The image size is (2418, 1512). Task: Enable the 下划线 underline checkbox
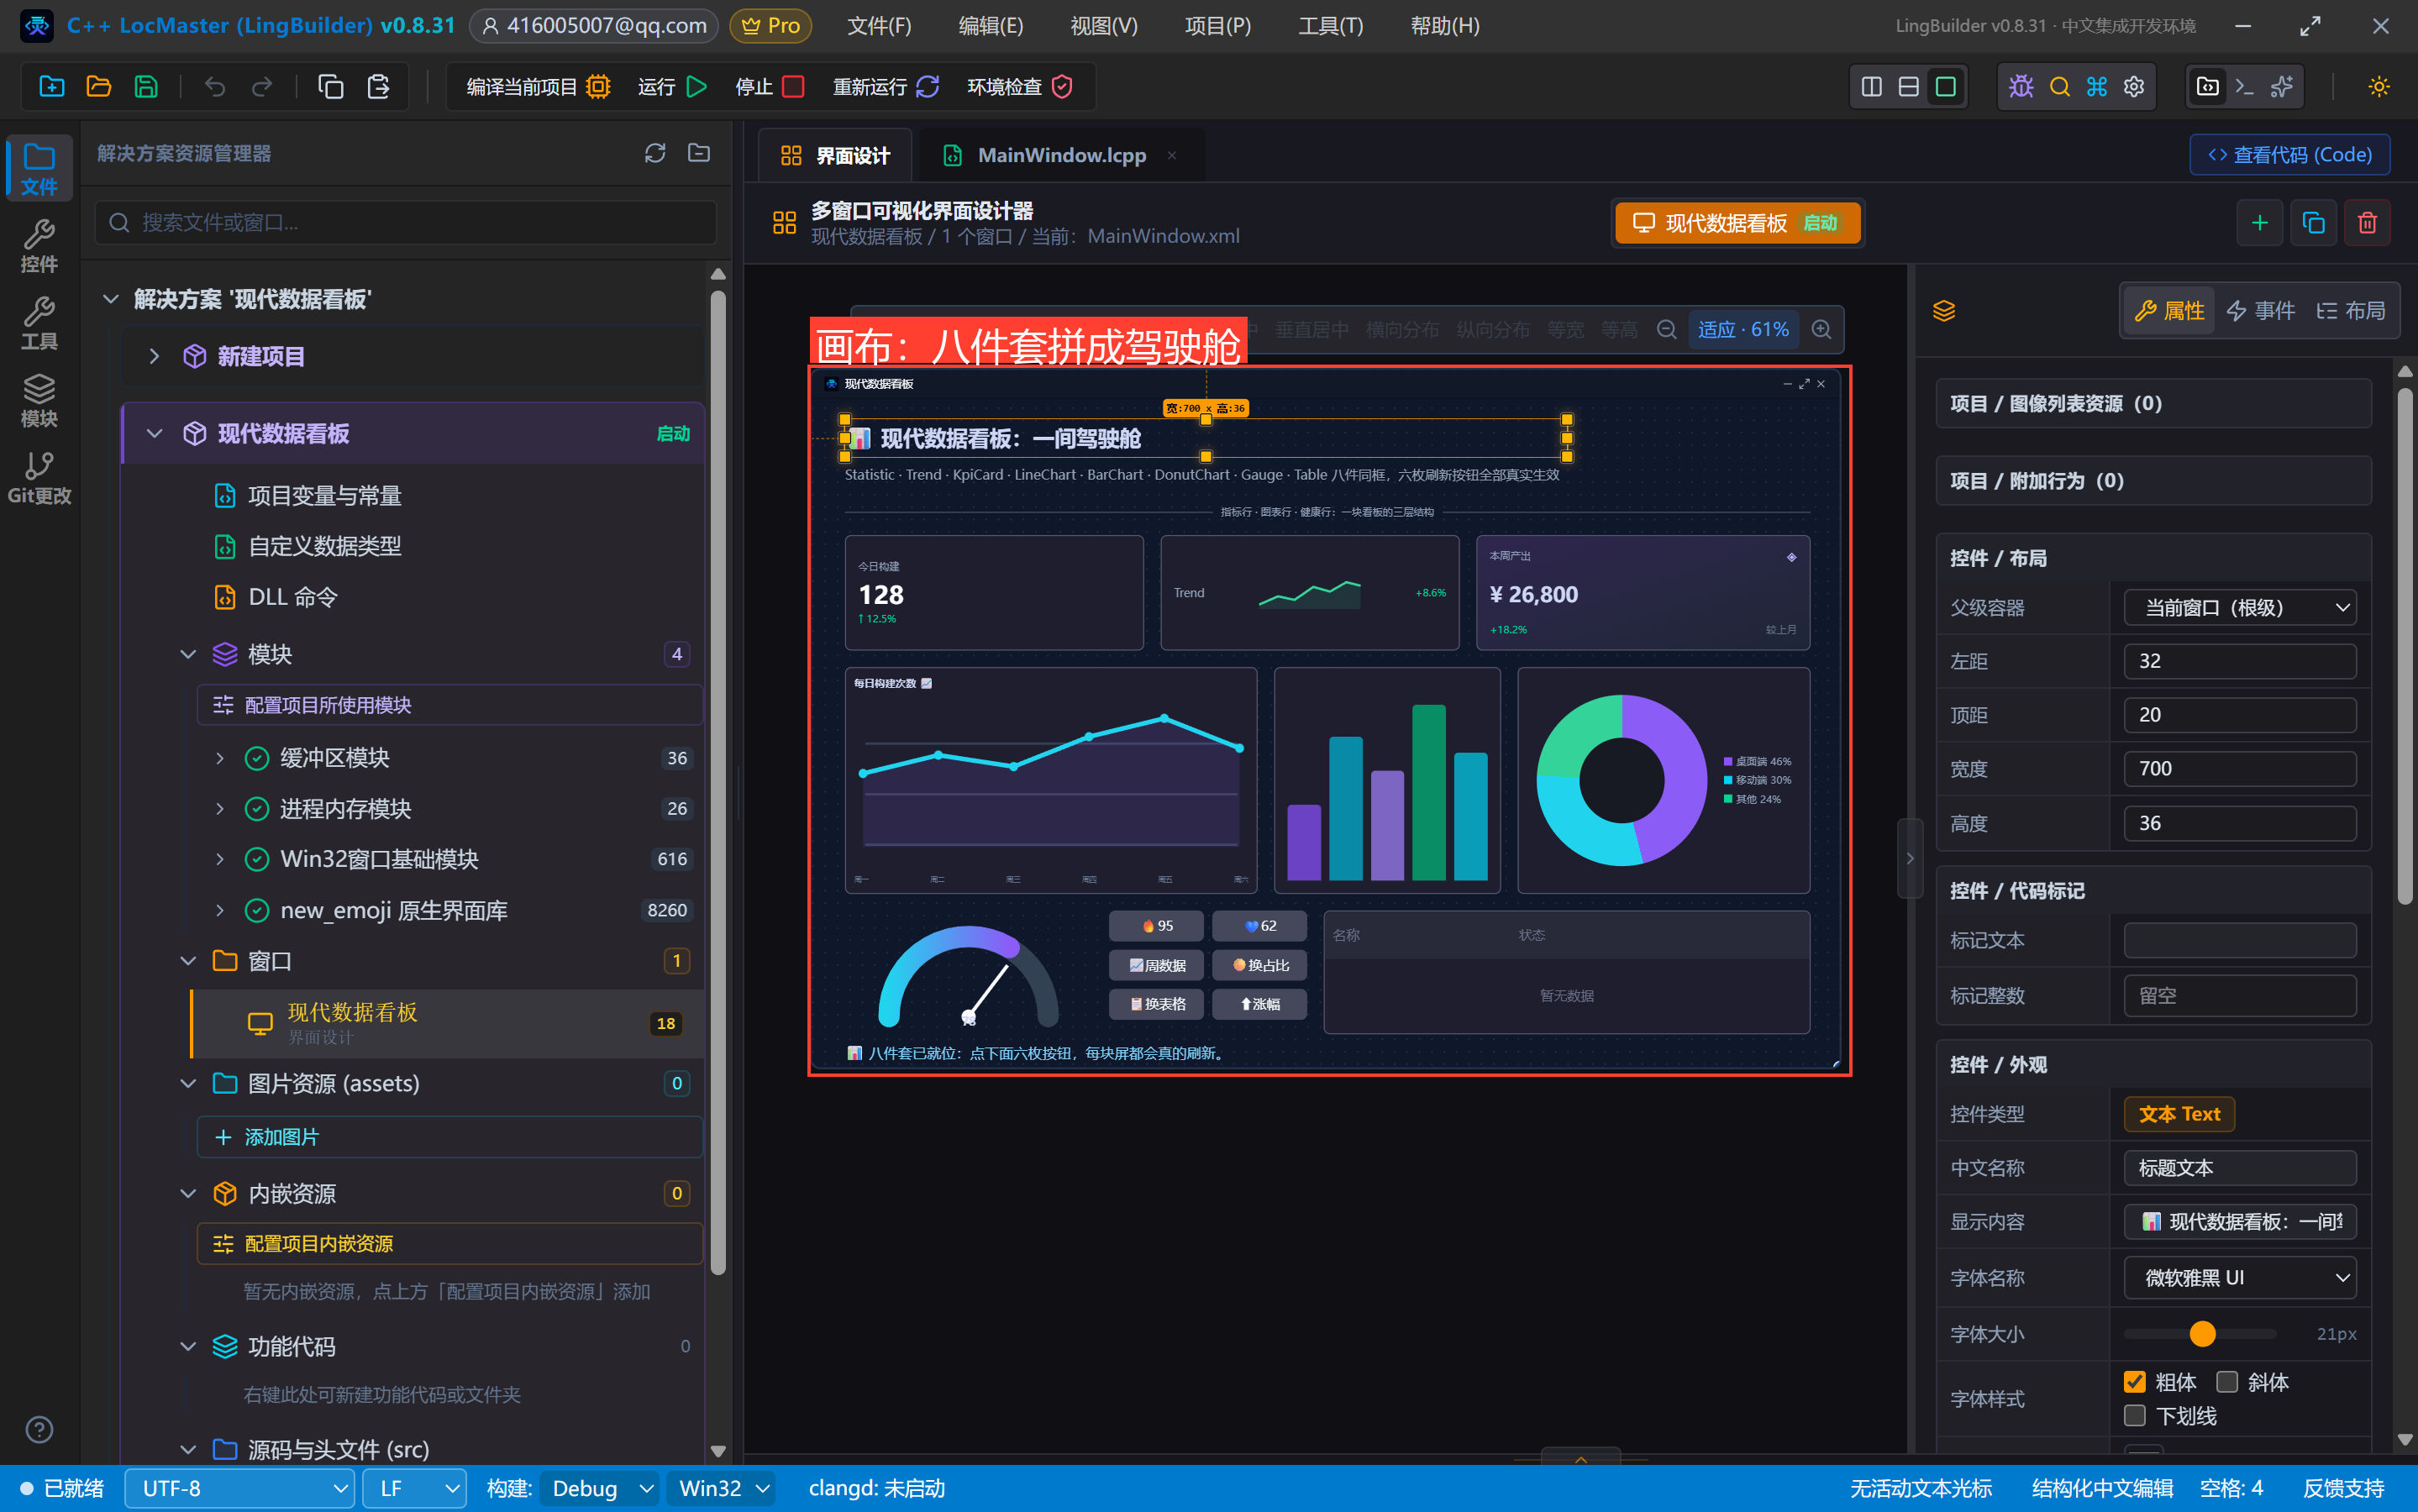(x=2134, y=1415)
